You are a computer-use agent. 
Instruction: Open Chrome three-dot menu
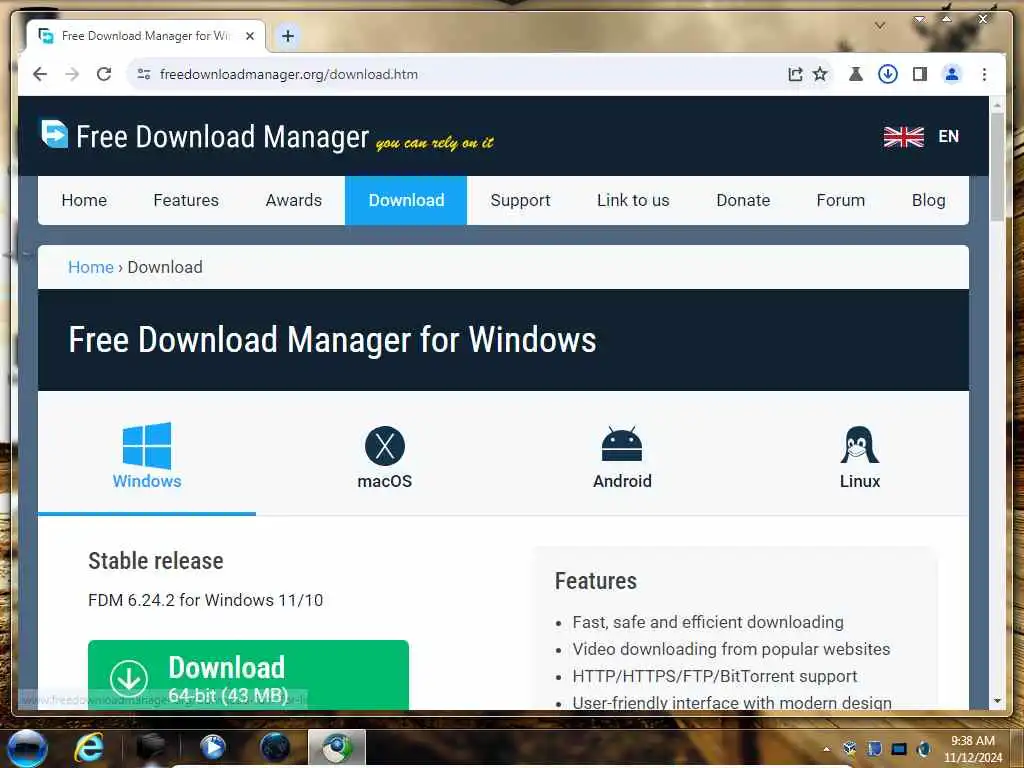(984, 74)
